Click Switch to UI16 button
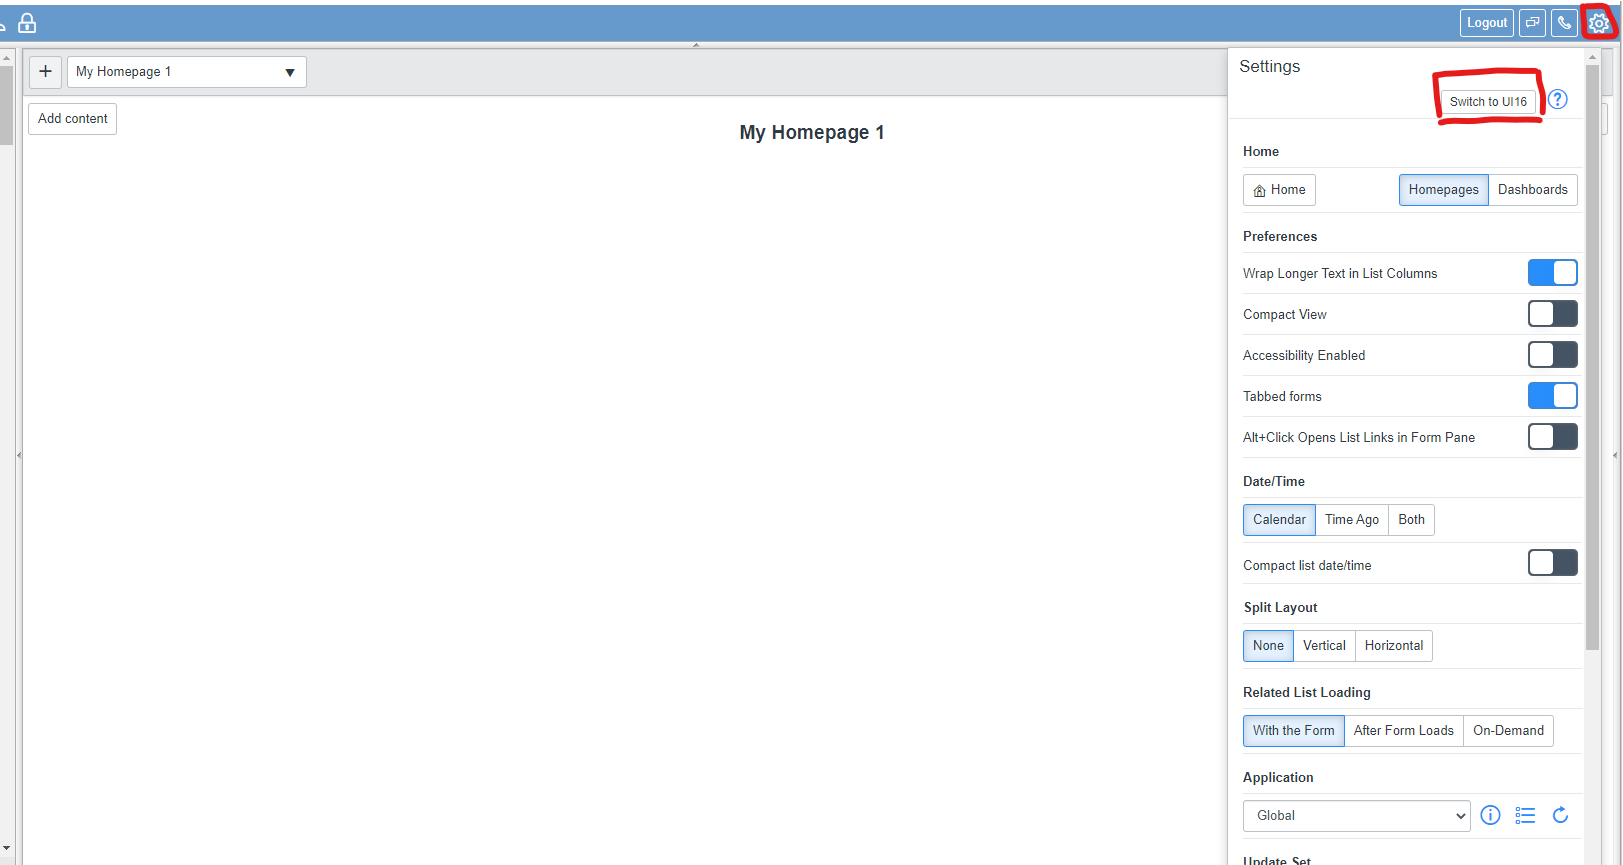 1488,102
